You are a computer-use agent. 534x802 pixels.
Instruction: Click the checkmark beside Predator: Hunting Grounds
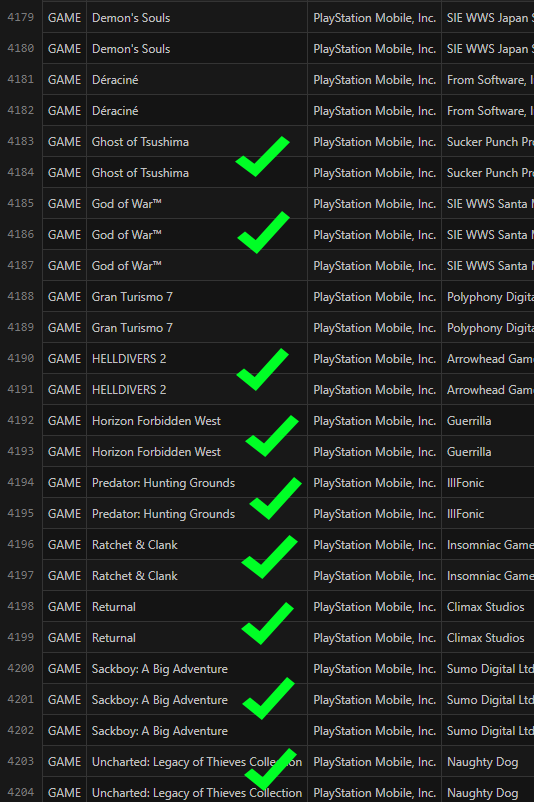[275, 498]
